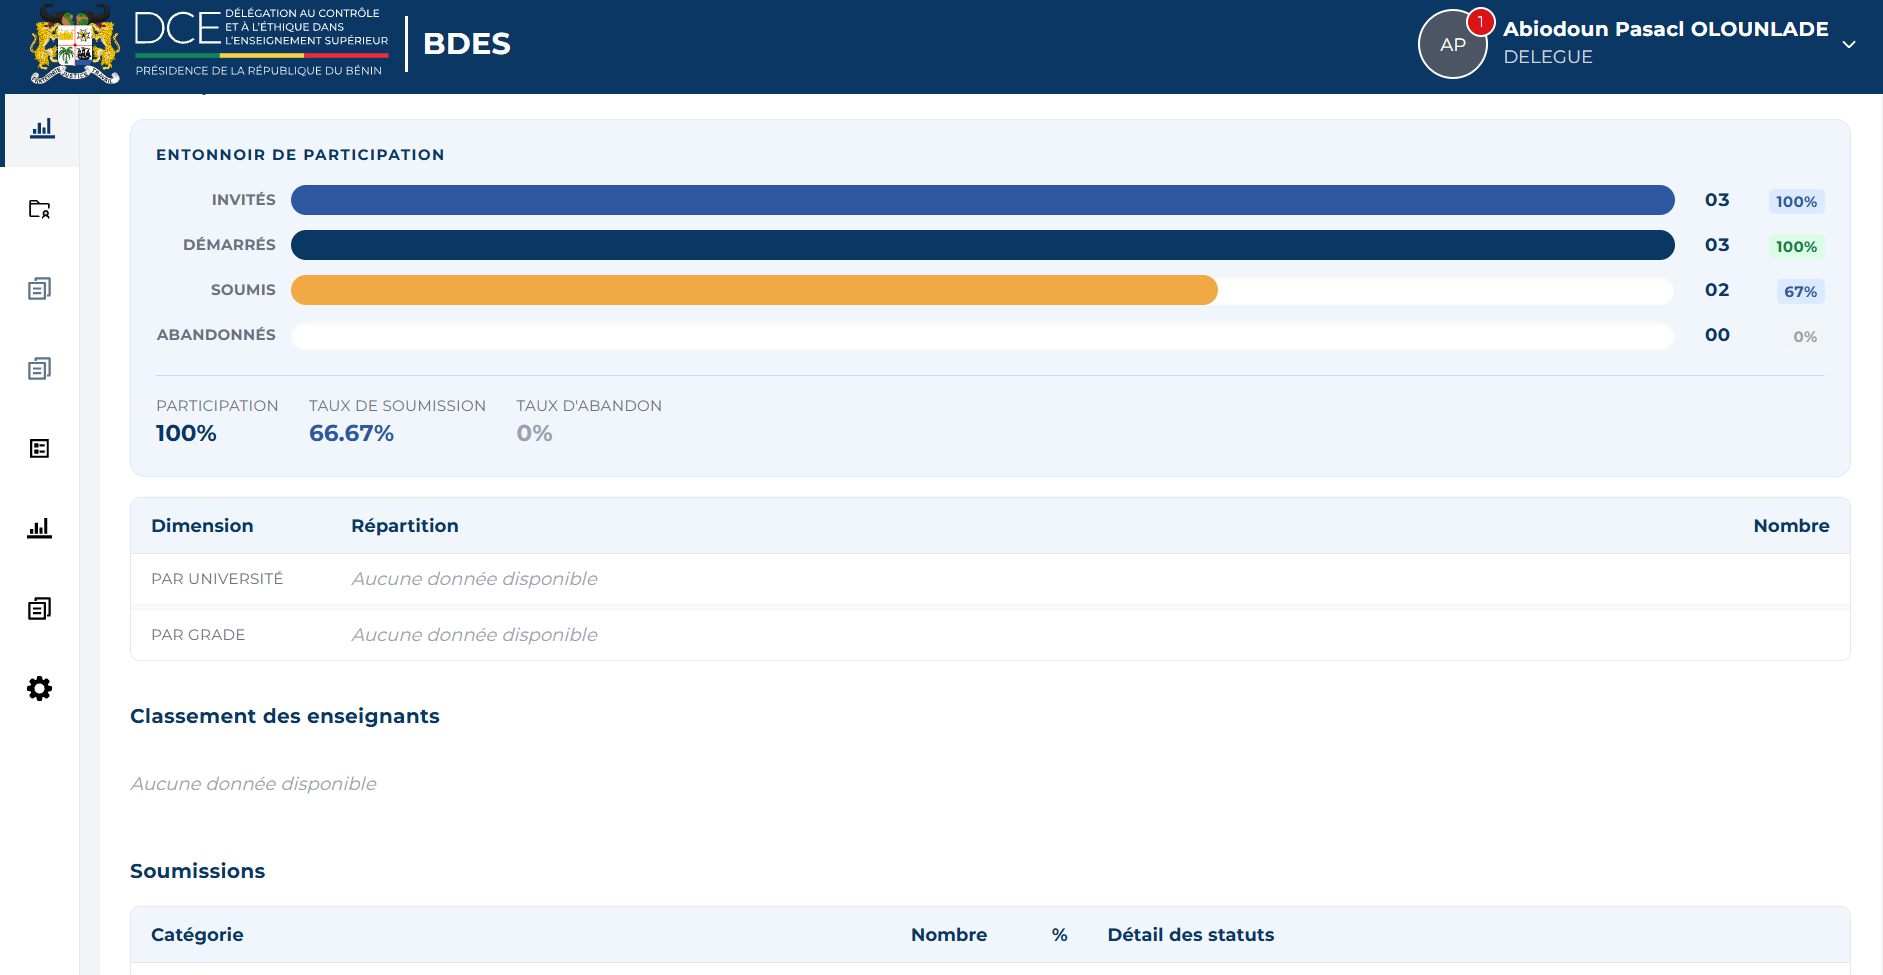The height and width of the screenshot is (975, 1883).
Task: Open the black stacked documents icon
Action: [40, 608]
